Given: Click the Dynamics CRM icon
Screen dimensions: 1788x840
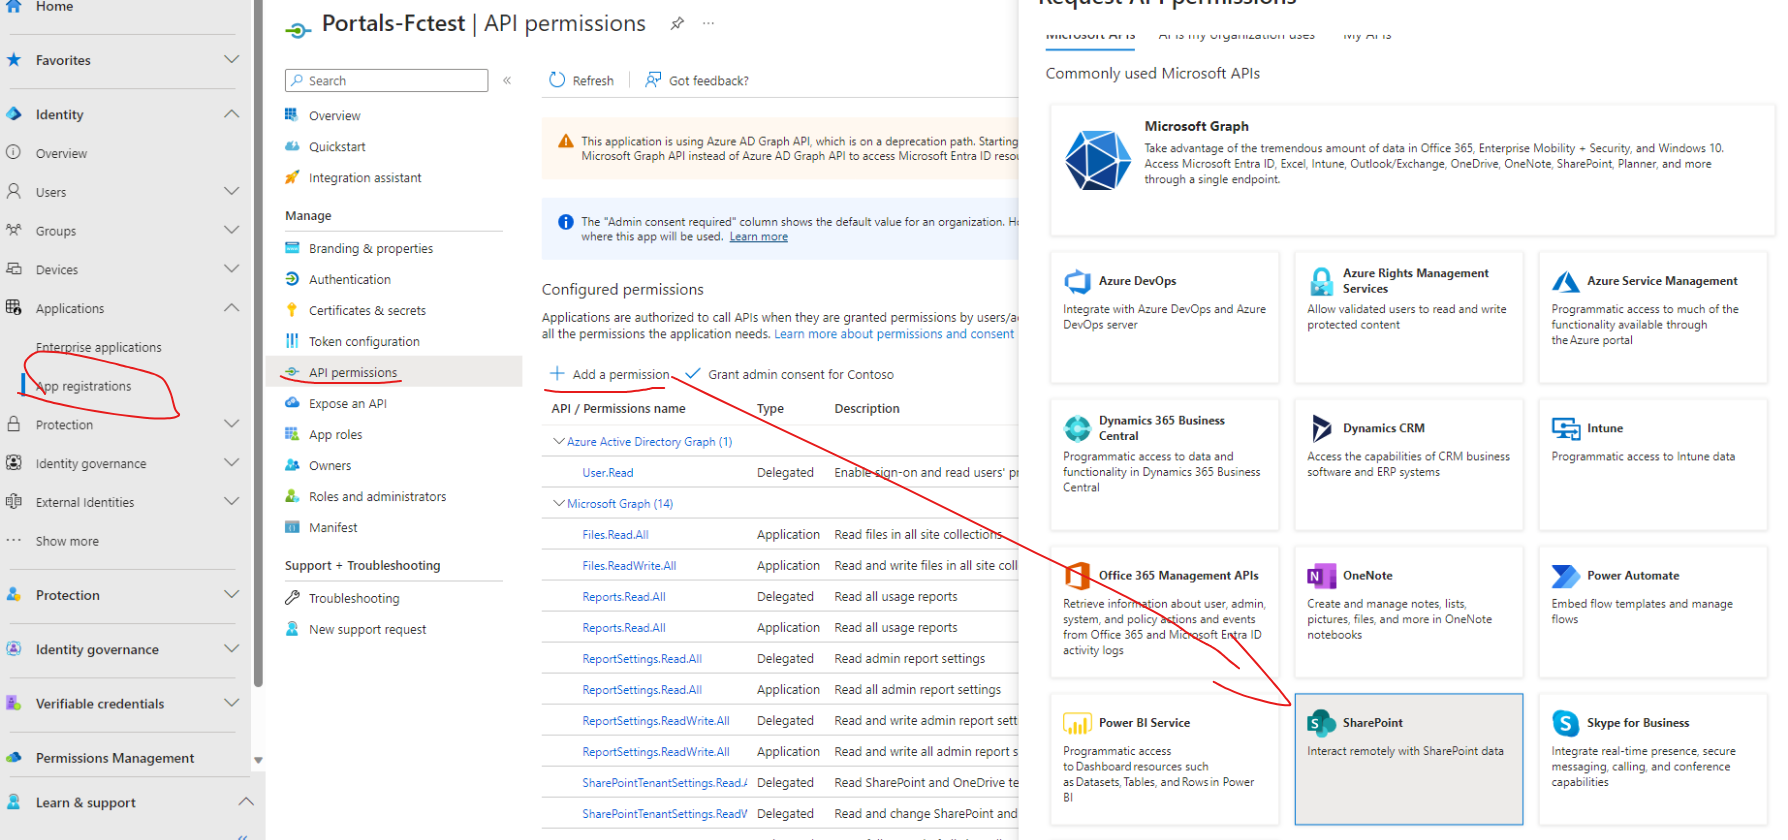Looking at the screenshot, I should (1321, 428).
